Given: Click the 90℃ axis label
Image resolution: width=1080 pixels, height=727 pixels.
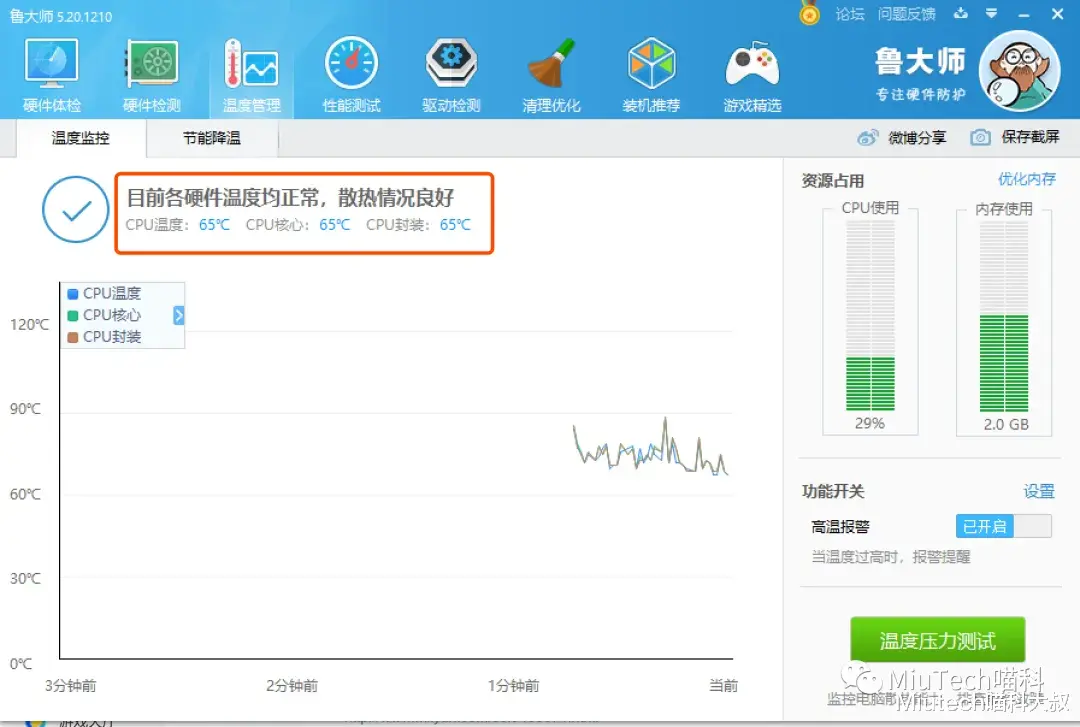Looking at the screenshot, I should point(25,409).
